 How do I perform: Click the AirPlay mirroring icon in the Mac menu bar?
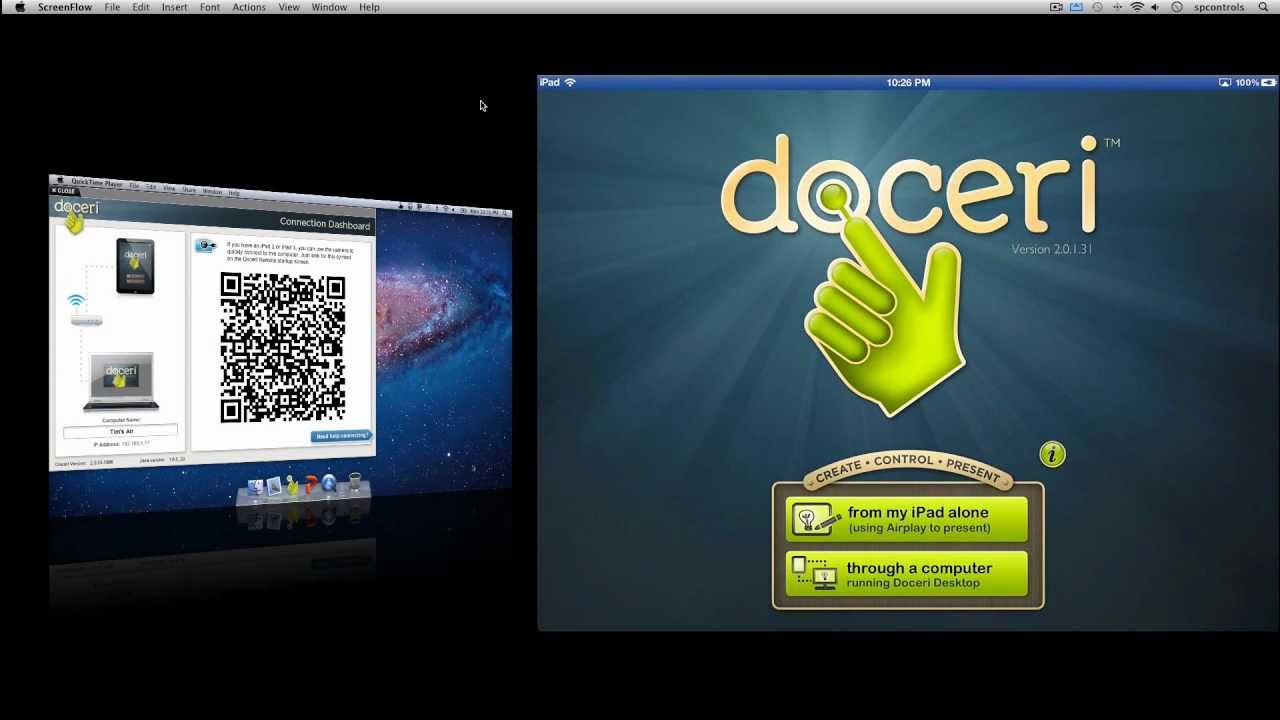tap(1077, 7)
